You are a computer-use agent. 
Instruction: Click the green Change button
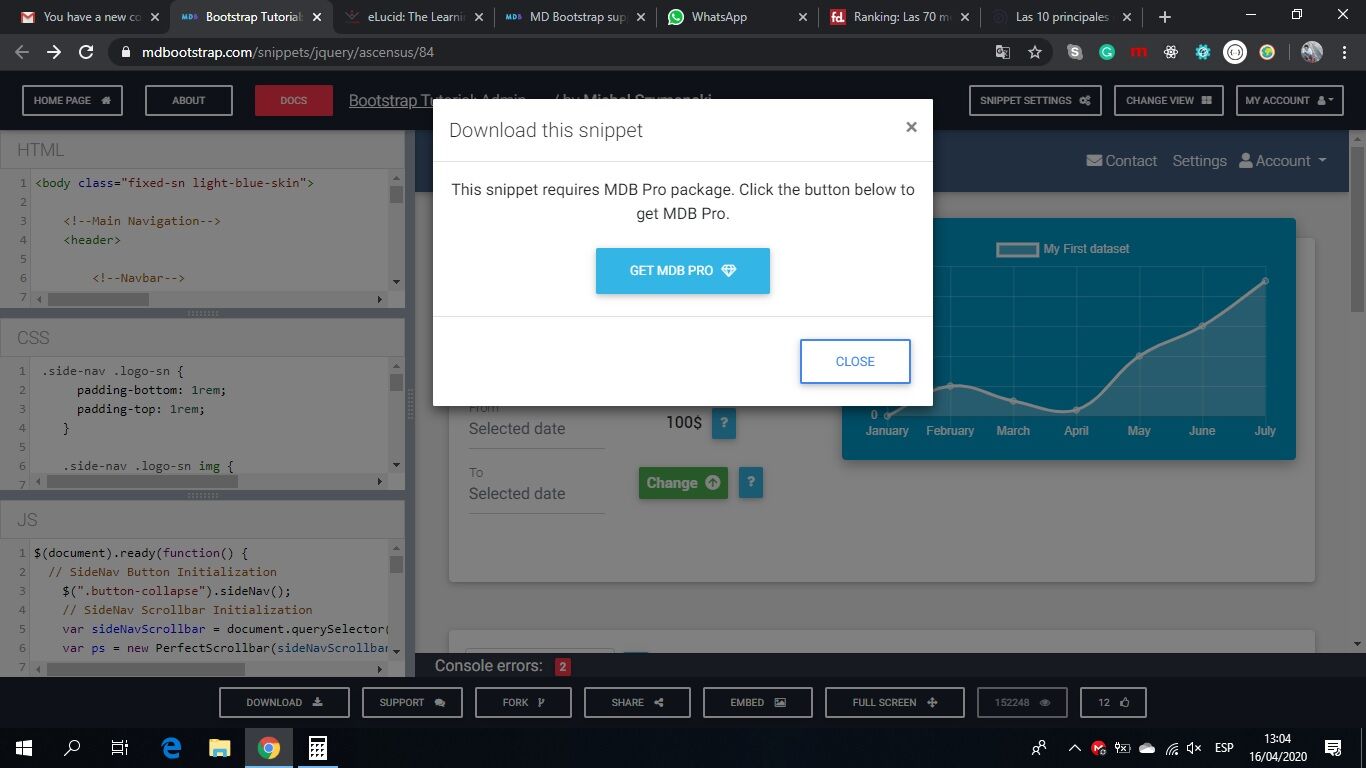tap(683, 483)
